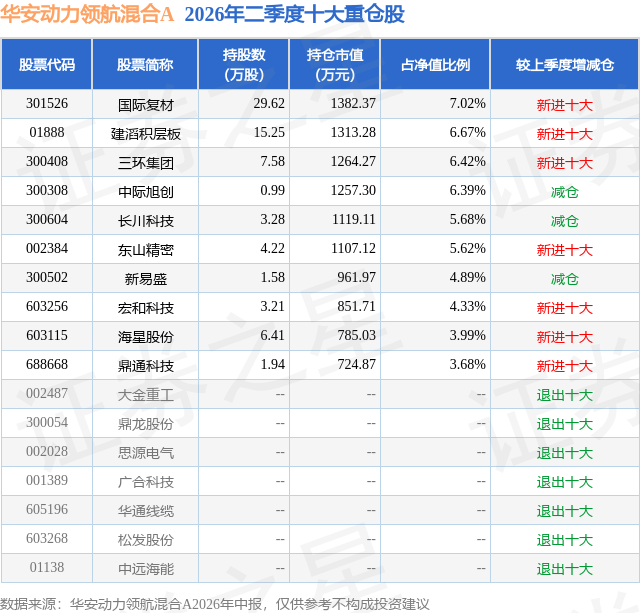Select the stock 建滔积层板
640x613 pixels.
coord(146,134)
